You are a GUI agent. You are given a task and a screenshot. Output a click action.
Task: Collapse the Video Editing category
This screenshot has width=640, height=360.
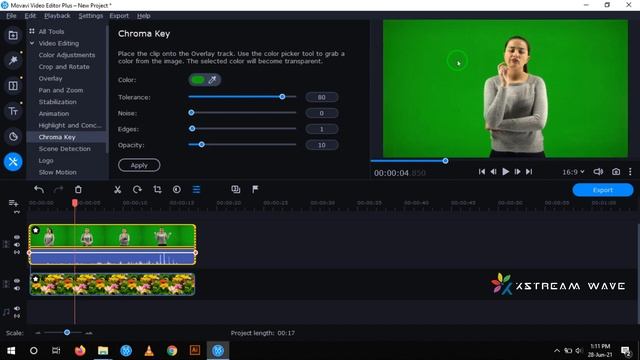(32, 43)
